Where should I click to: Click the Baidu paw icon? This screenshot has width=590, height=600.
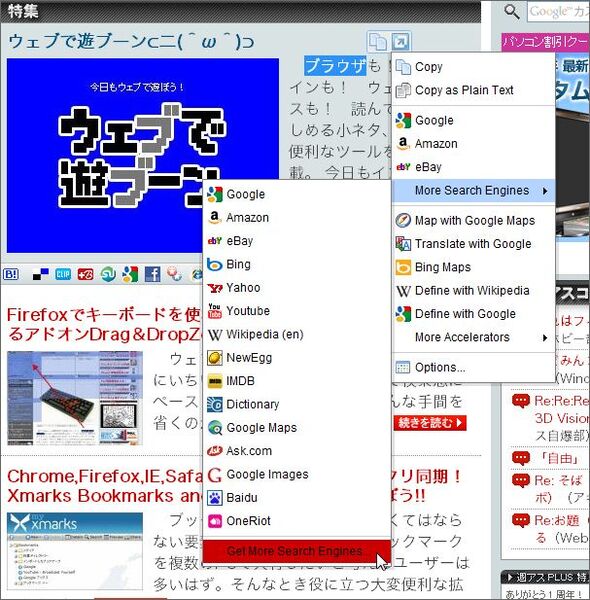(215, 498)
